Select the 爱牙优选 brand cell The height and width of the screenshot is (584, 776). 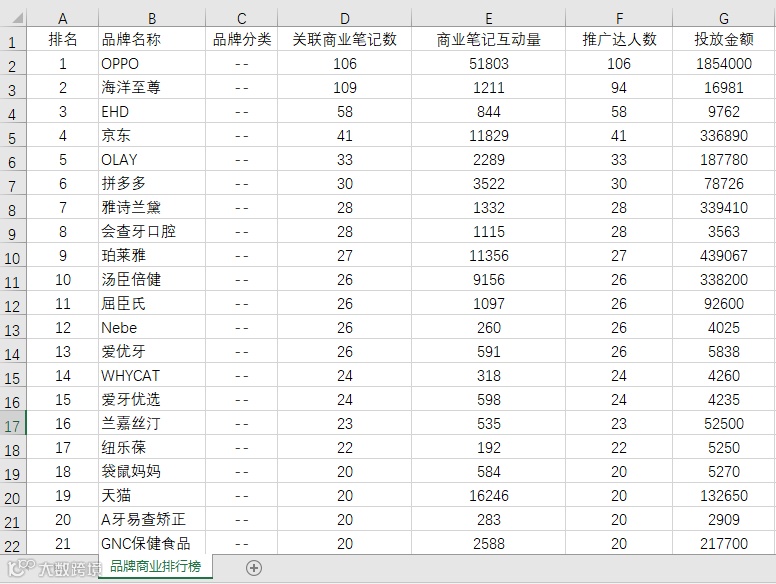(x=152, y=399)
